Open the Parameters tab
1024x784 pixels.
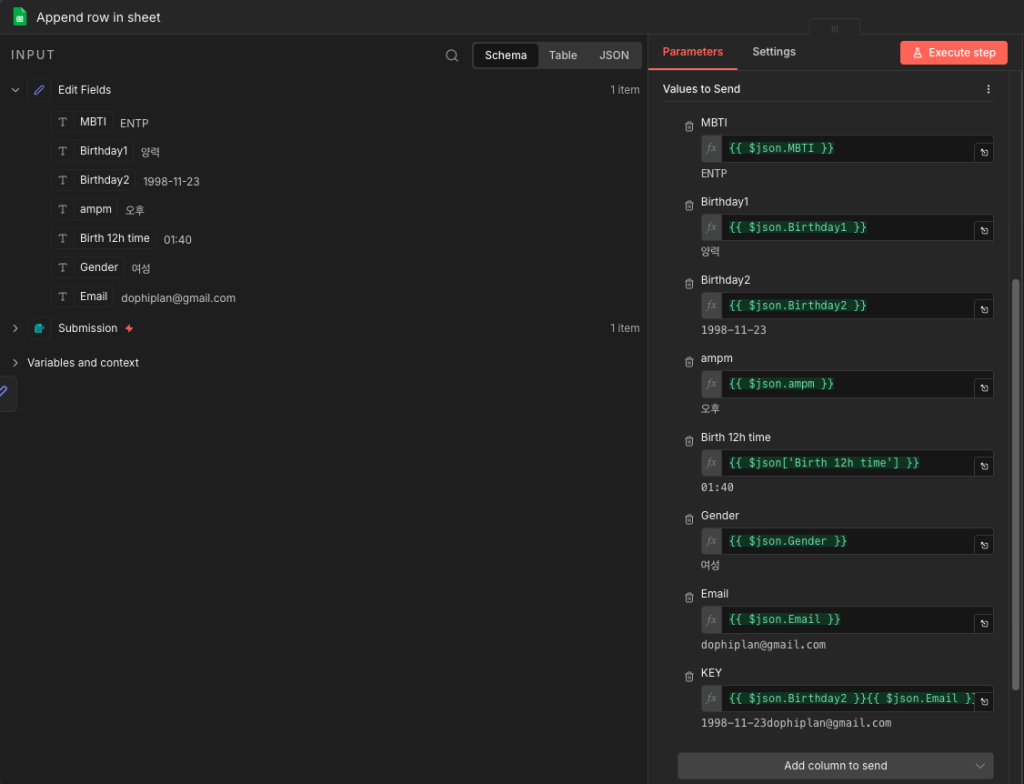tap(692, 52)
